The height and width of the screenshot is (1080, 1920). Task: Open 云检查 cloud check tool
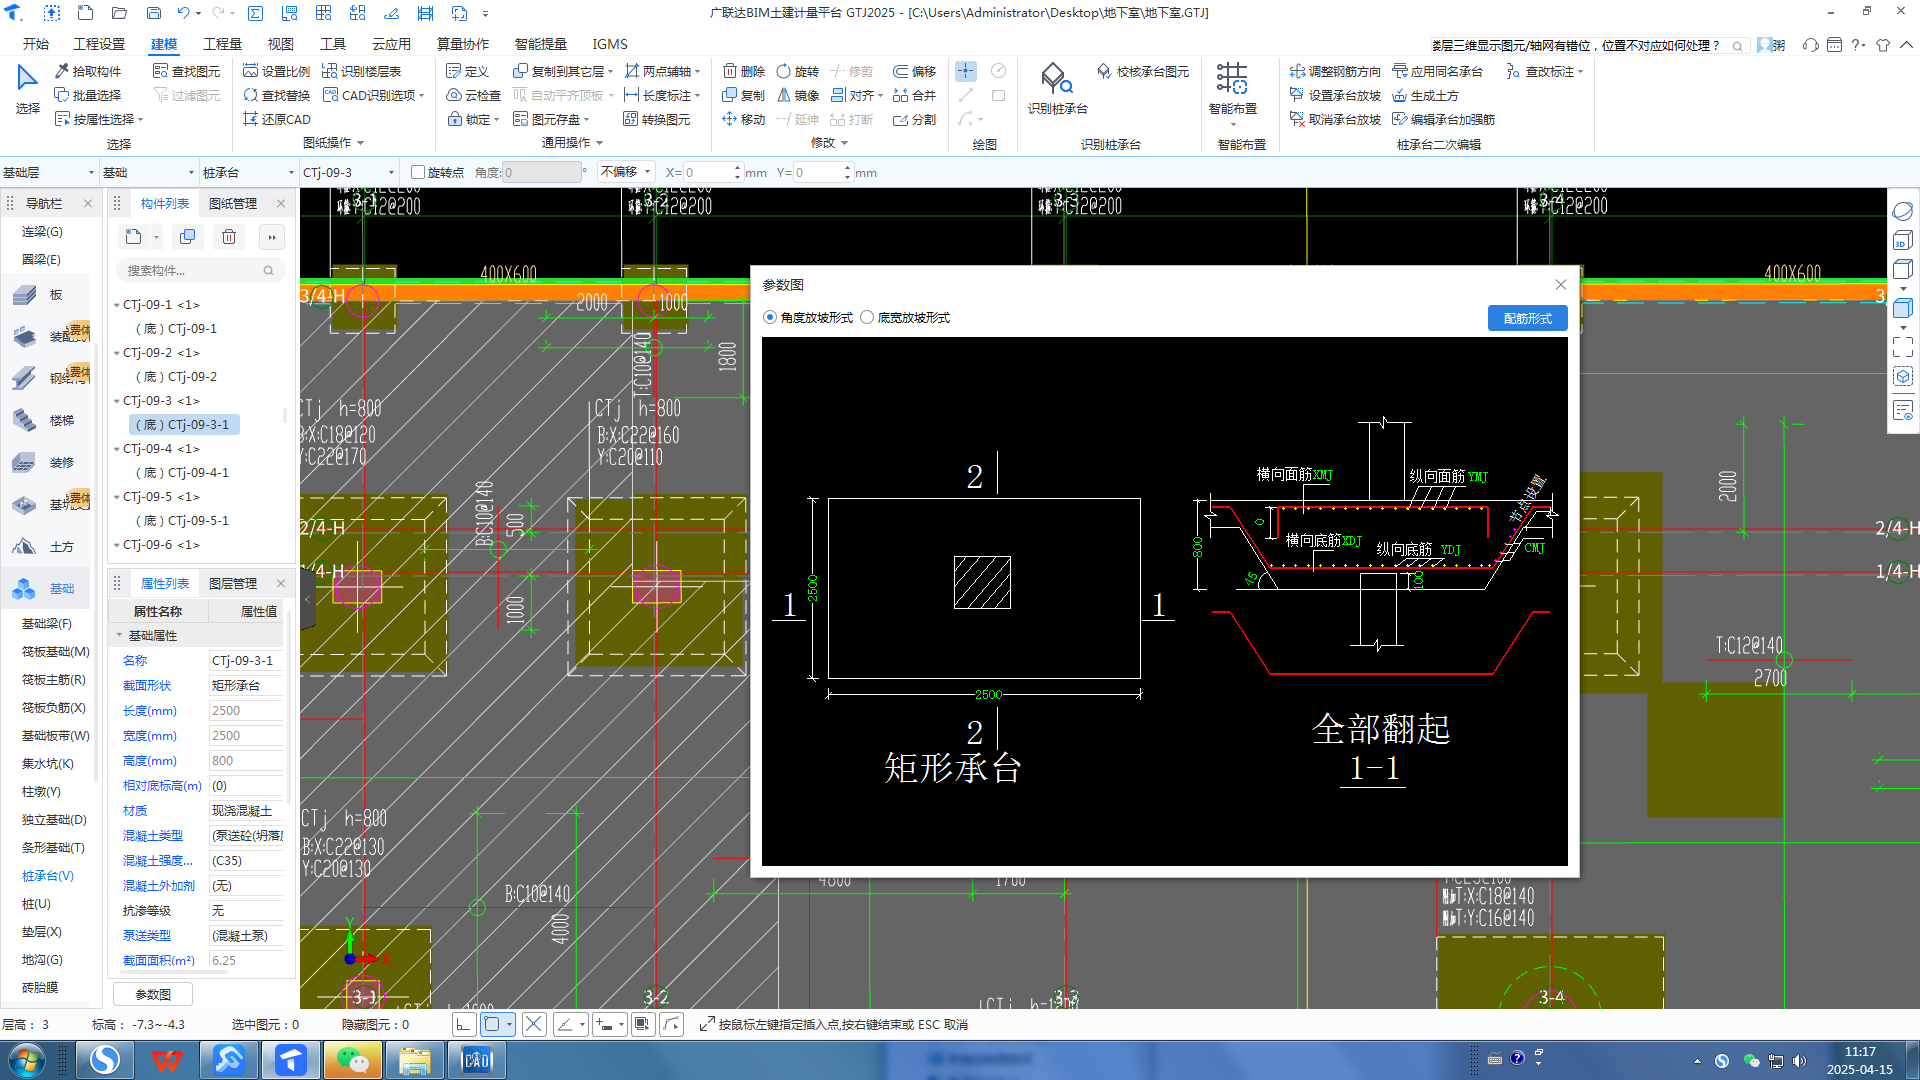tap(473, 95)
